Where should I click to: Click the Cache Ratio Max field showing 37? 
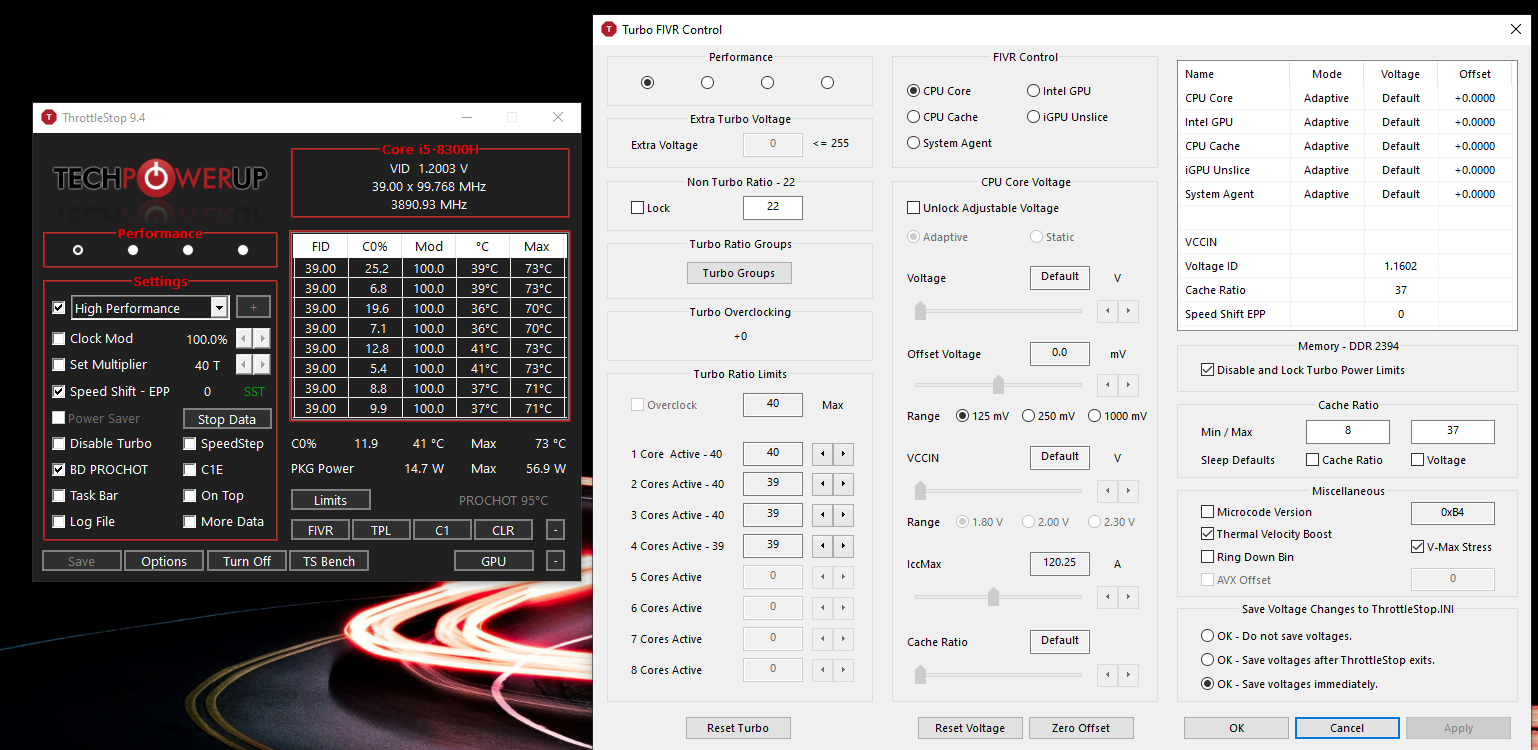coord(1453,432)
